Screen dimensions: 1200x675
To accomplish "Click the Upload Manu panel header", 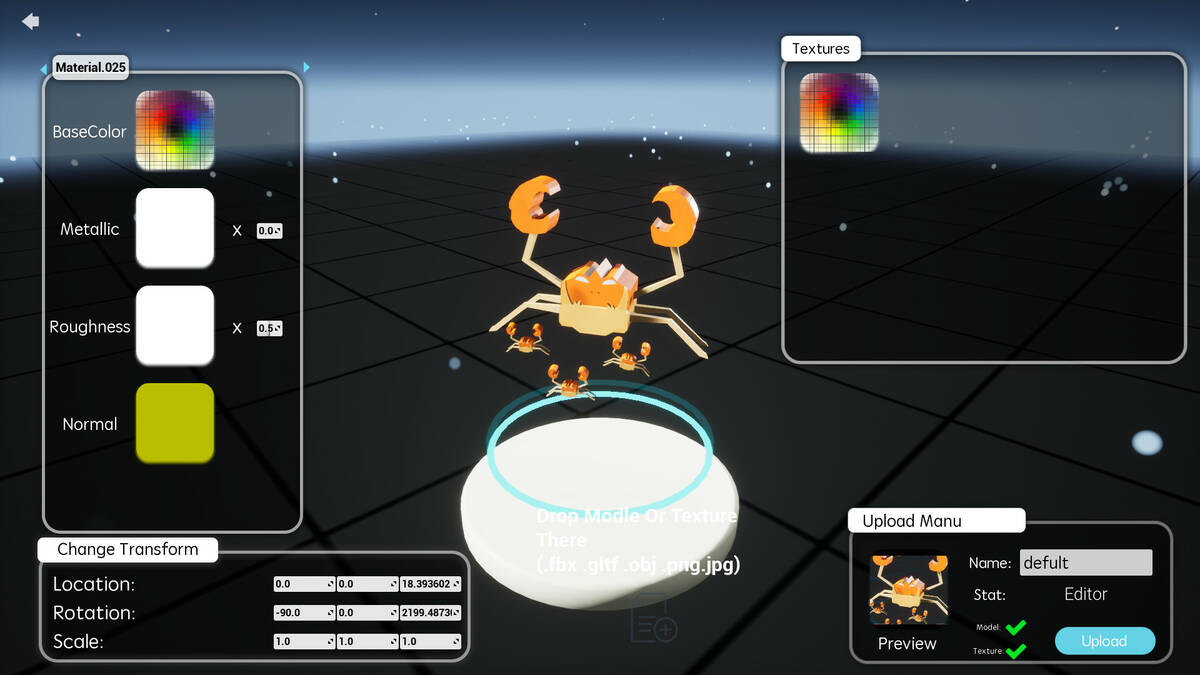I will 937,520.
